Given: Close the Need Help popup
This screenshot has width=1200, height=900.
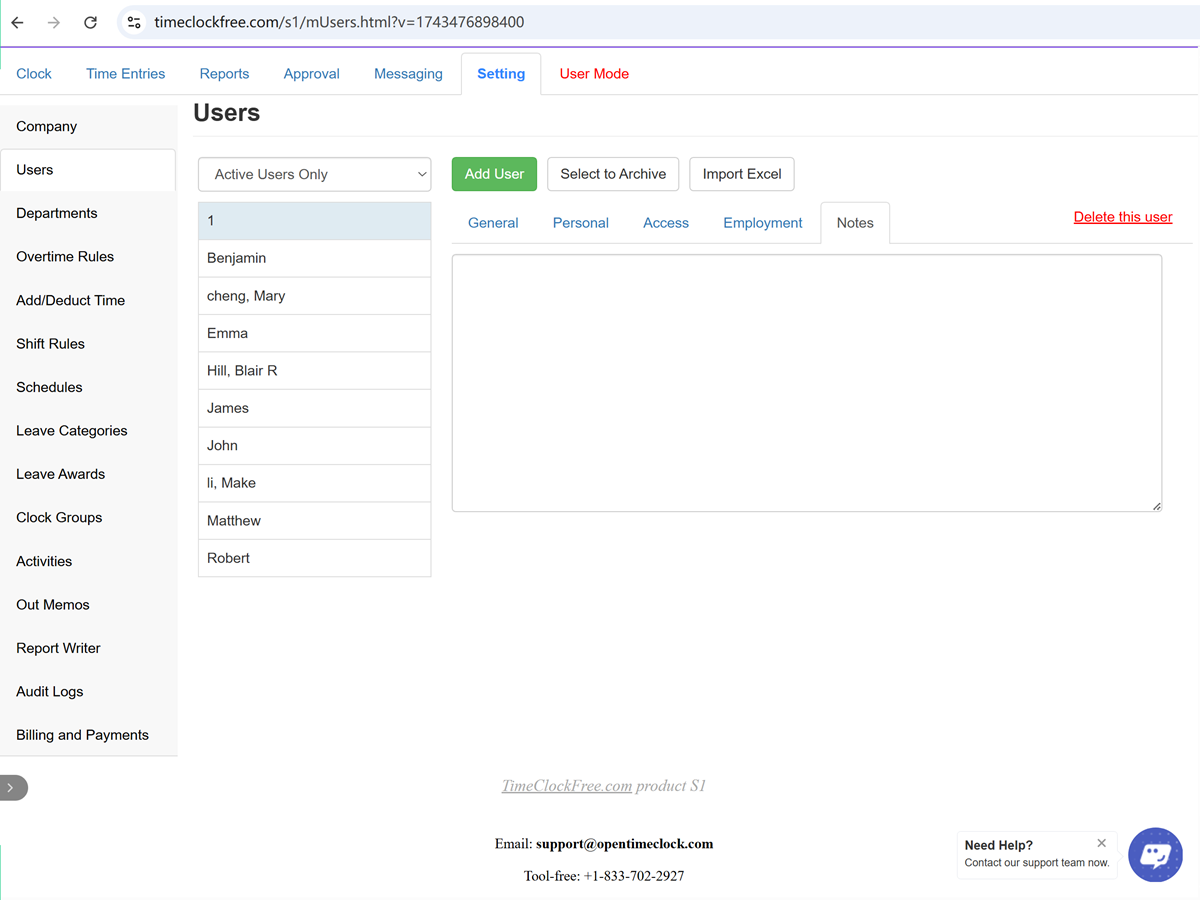Looking at the screenshot, I should (x=1101, y=843).
